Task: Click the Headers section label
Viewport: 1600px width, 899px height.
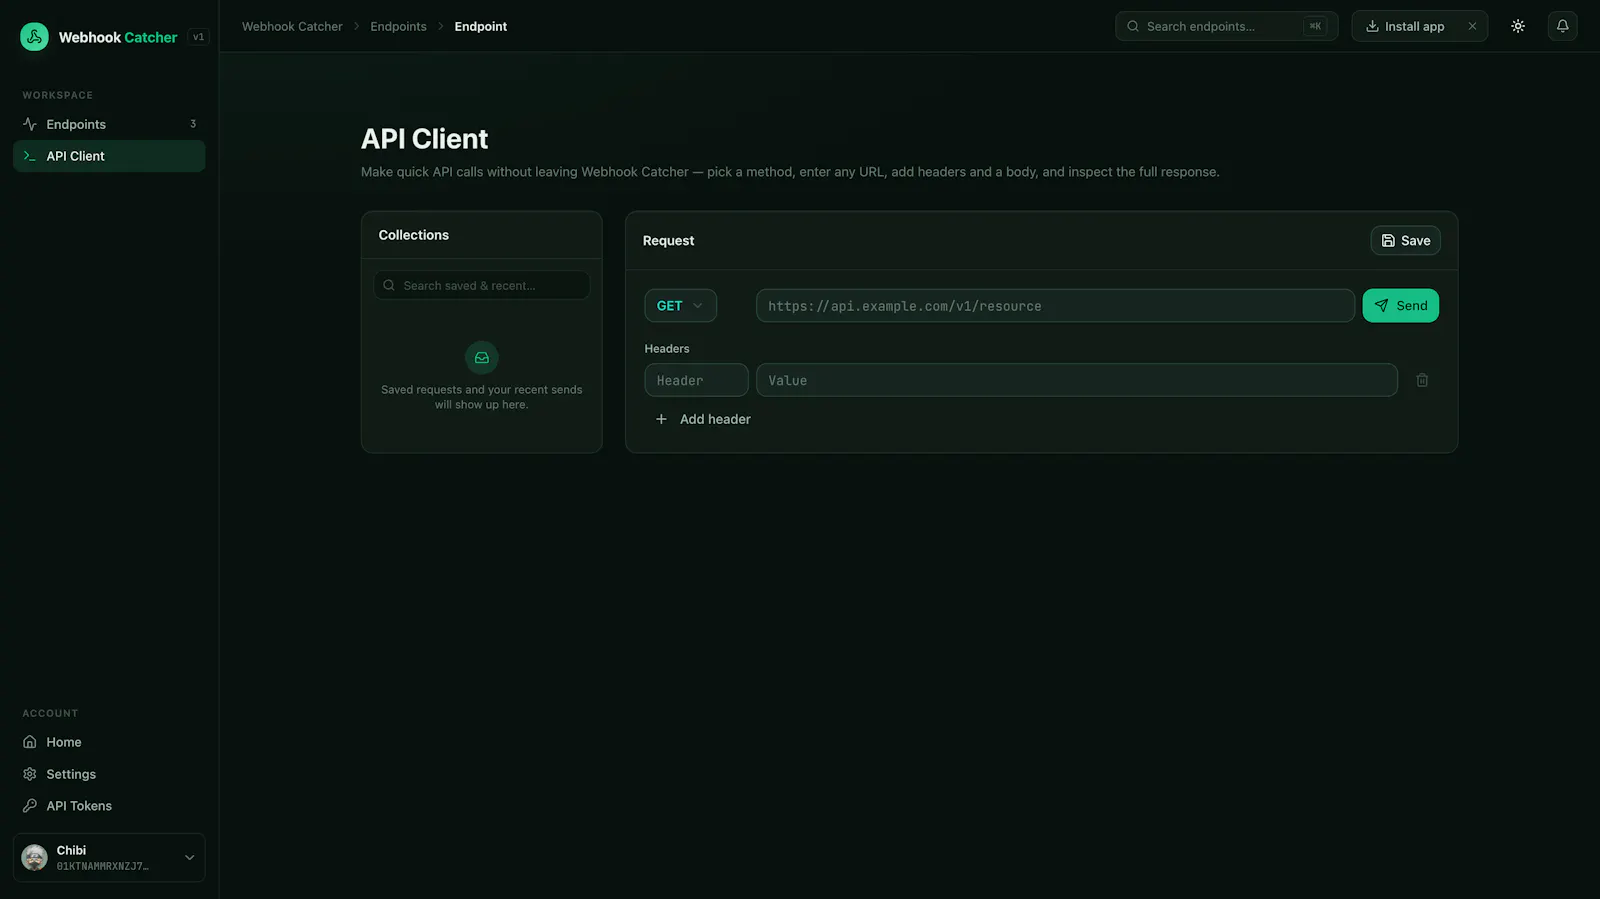Action: (x=667, y=349)
